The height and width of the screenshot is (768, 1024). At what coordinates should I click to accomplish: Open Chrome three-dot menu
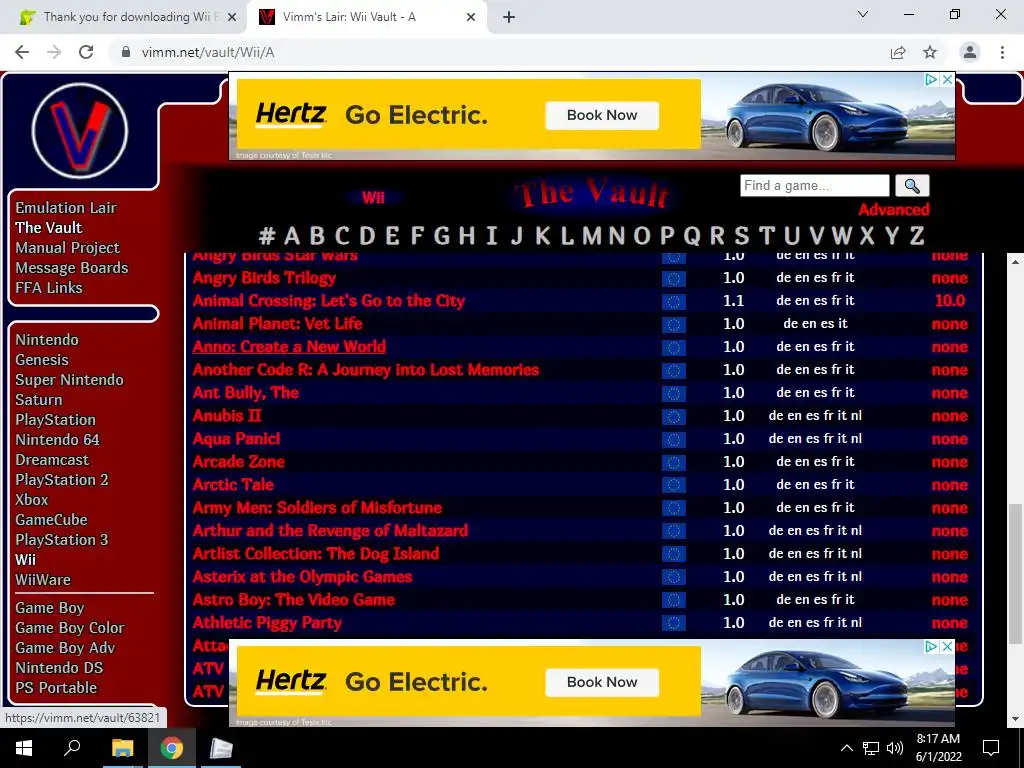tap(1002, 52)
